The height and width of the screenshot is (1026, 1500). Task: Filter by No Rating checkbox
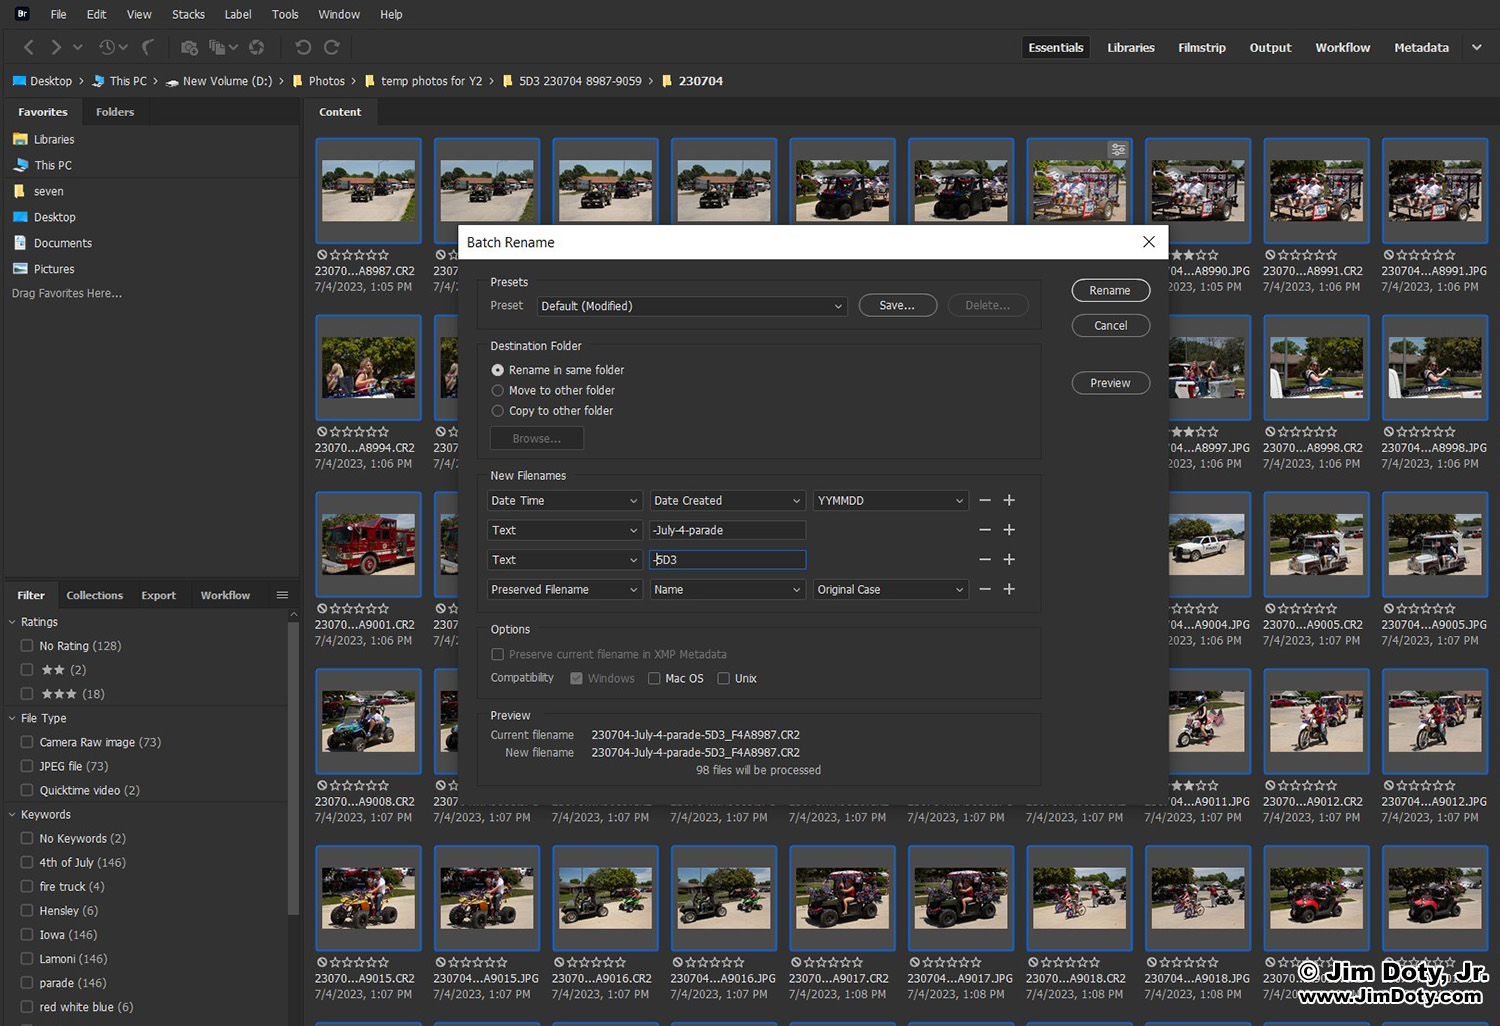click(27, 646)
